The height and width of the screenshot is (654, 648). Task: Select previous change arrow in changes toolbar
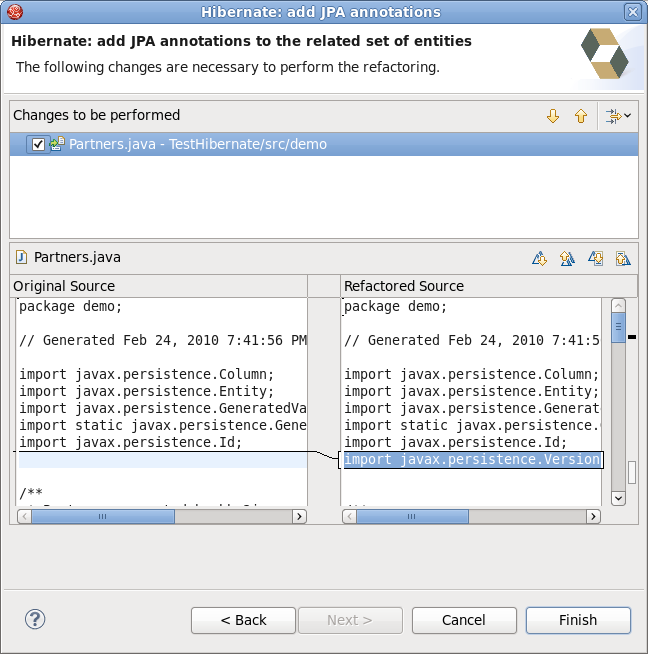point(580,116)
